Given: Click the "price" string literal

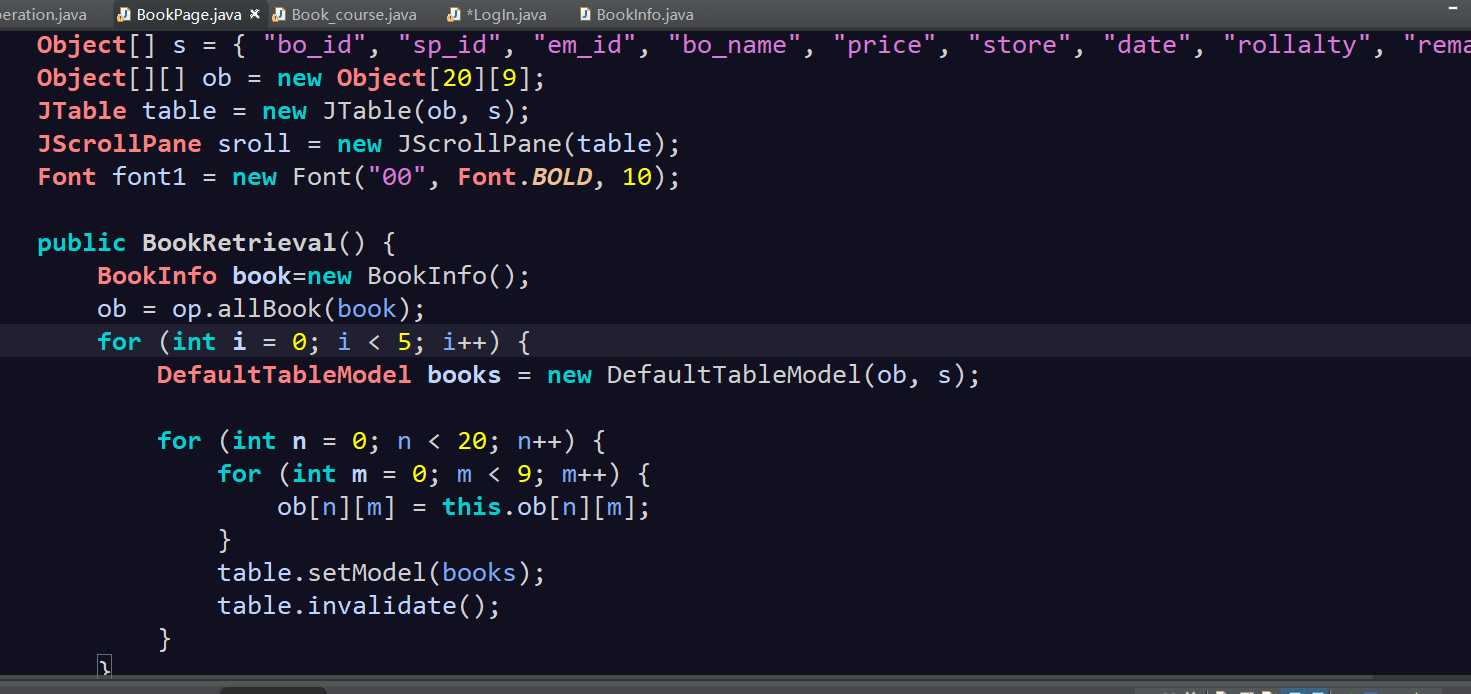Looking at the screenshot, I should click(x=886, y=45).
